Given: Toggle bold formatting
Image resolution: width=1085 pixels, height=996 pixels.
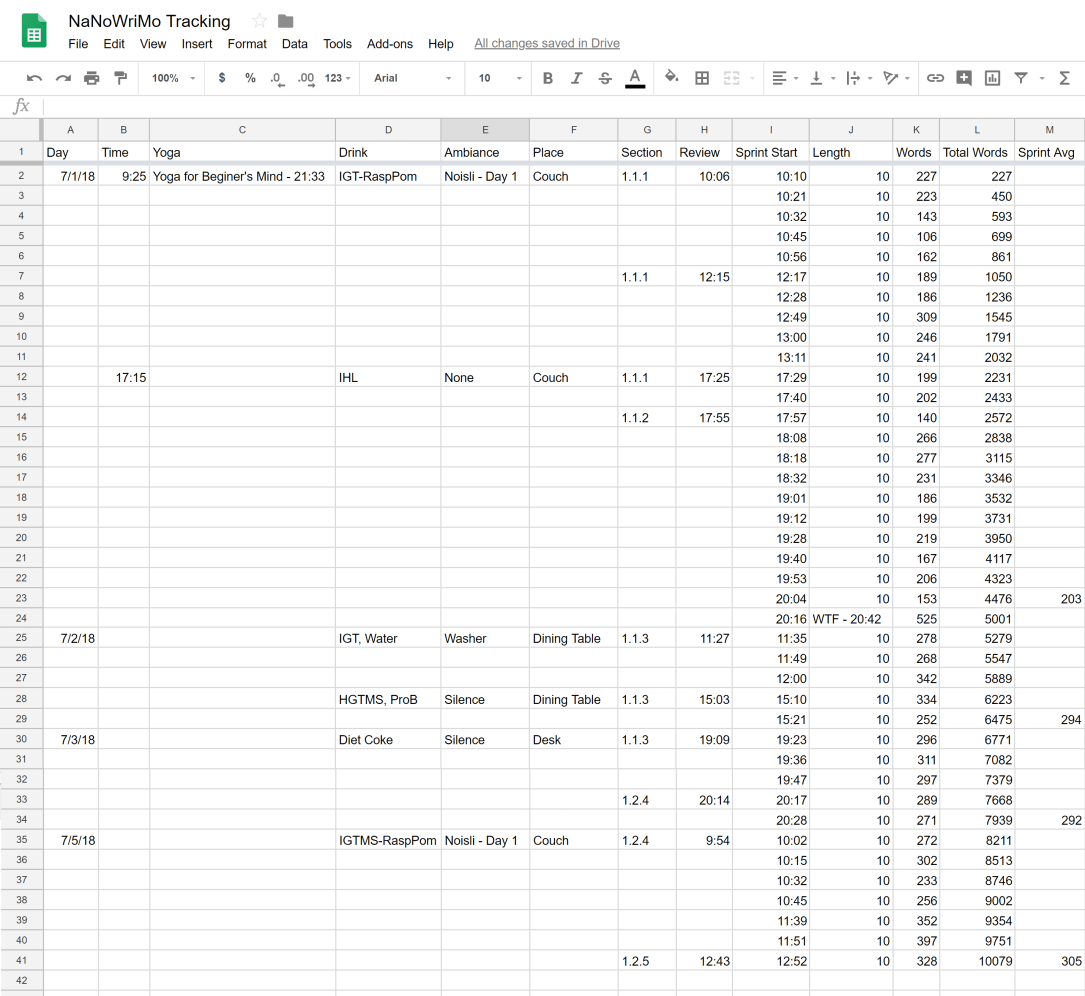Looking at the screenshot, I should click(x=547, y=78).
